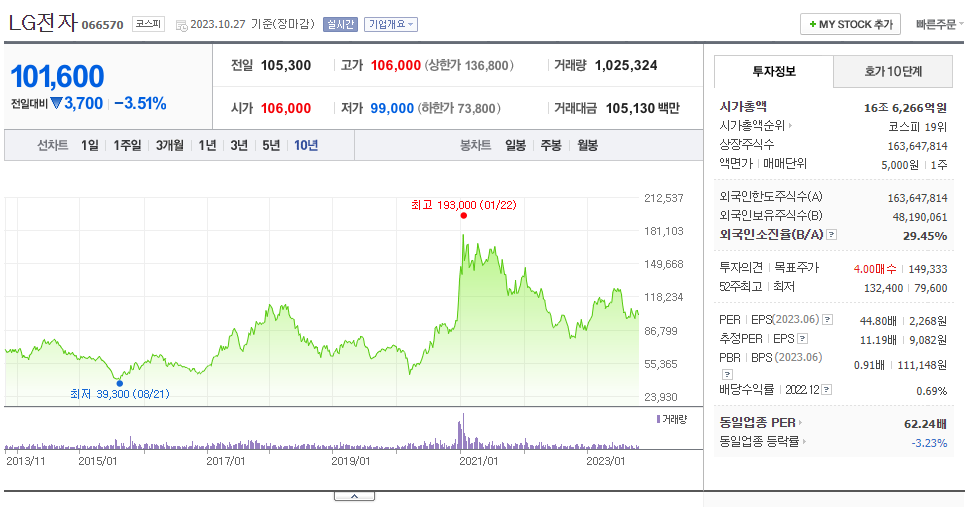Open 동일업종 등락률 link
Viewport: 970px width, 507px height.
[759, 441]
